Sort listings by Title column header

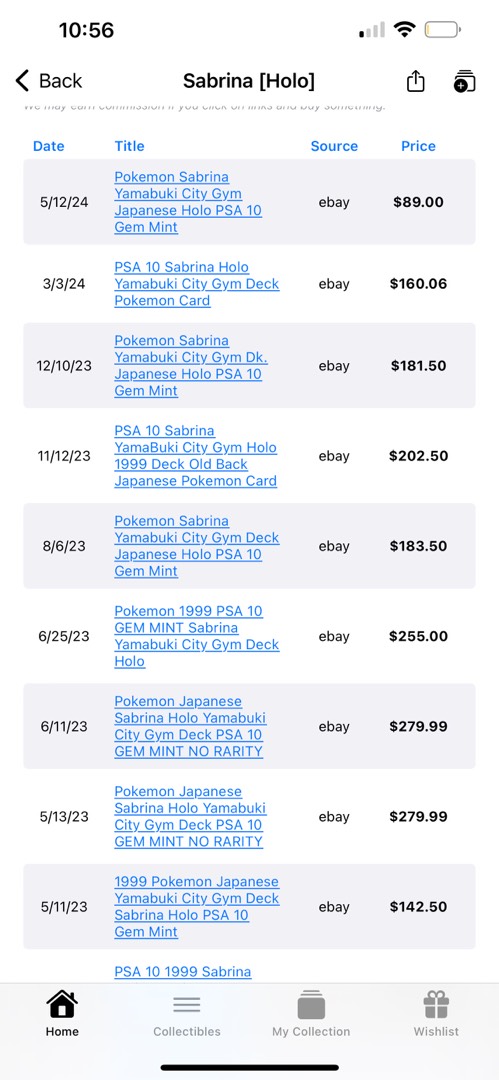(x=130, y=146)
